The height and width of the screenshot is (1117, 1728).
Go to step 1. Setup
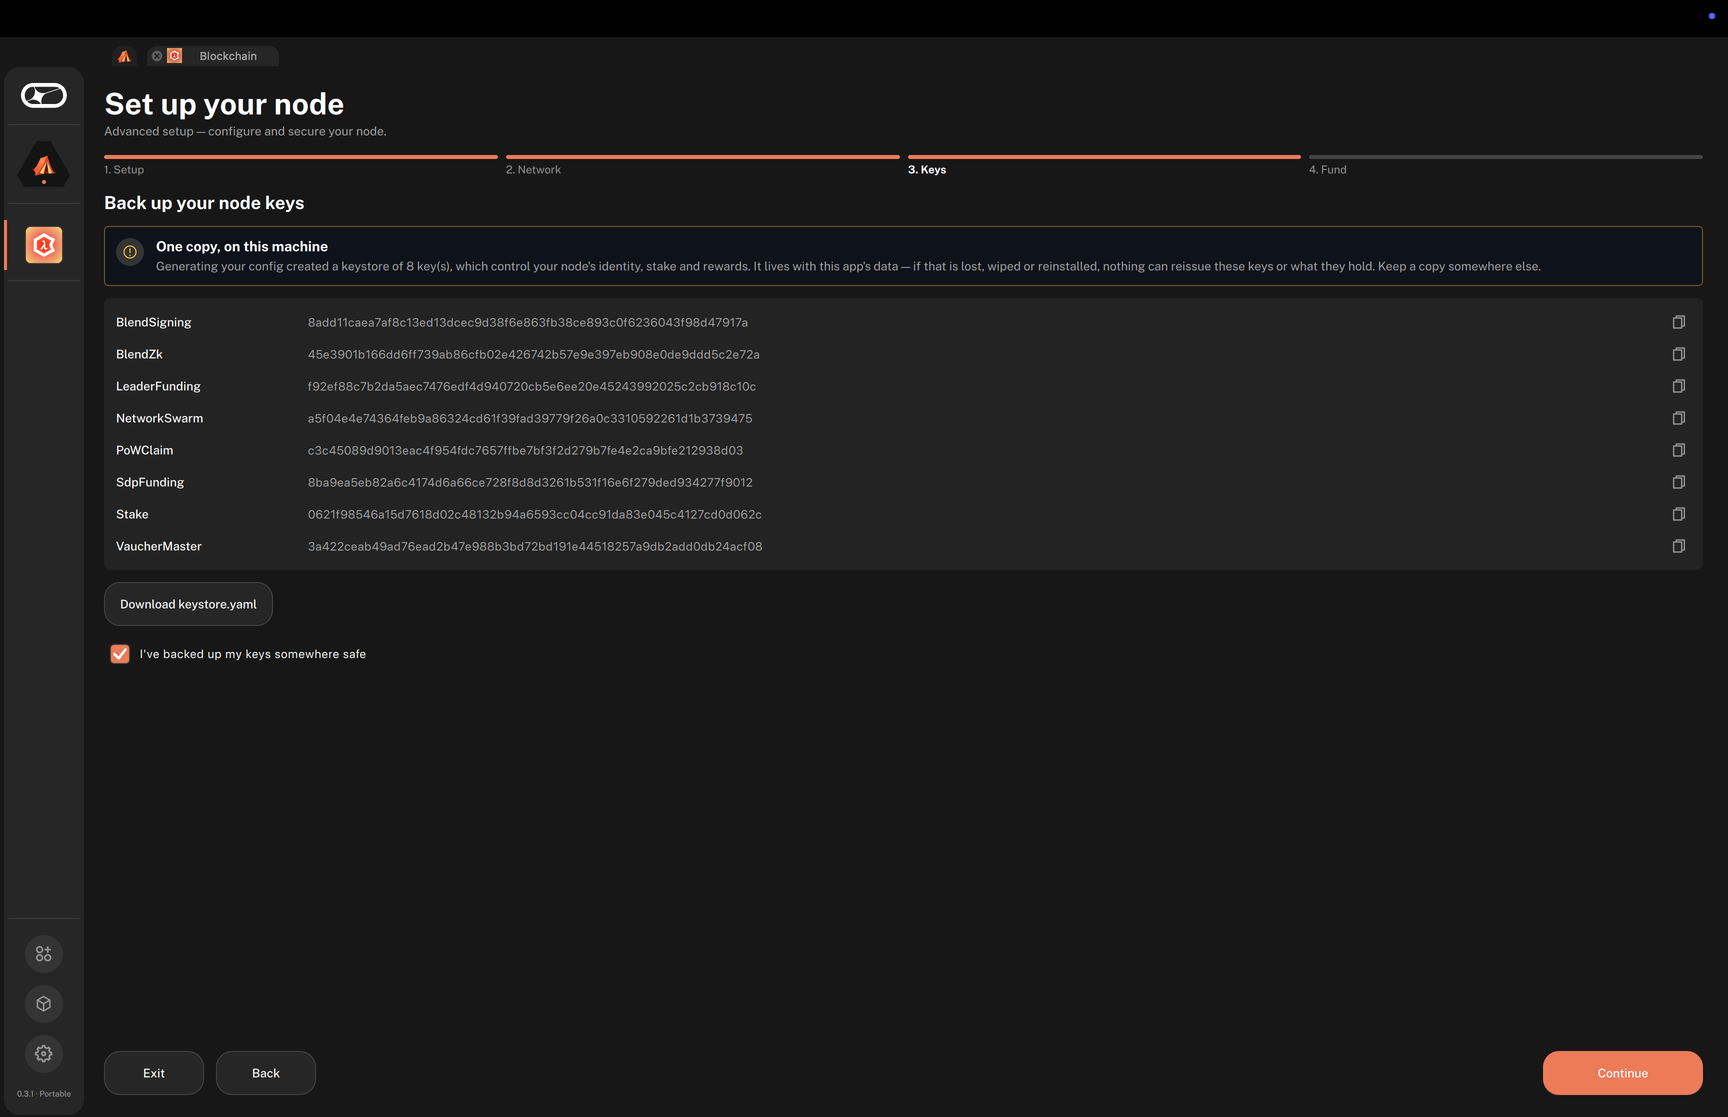pos(124,170)
